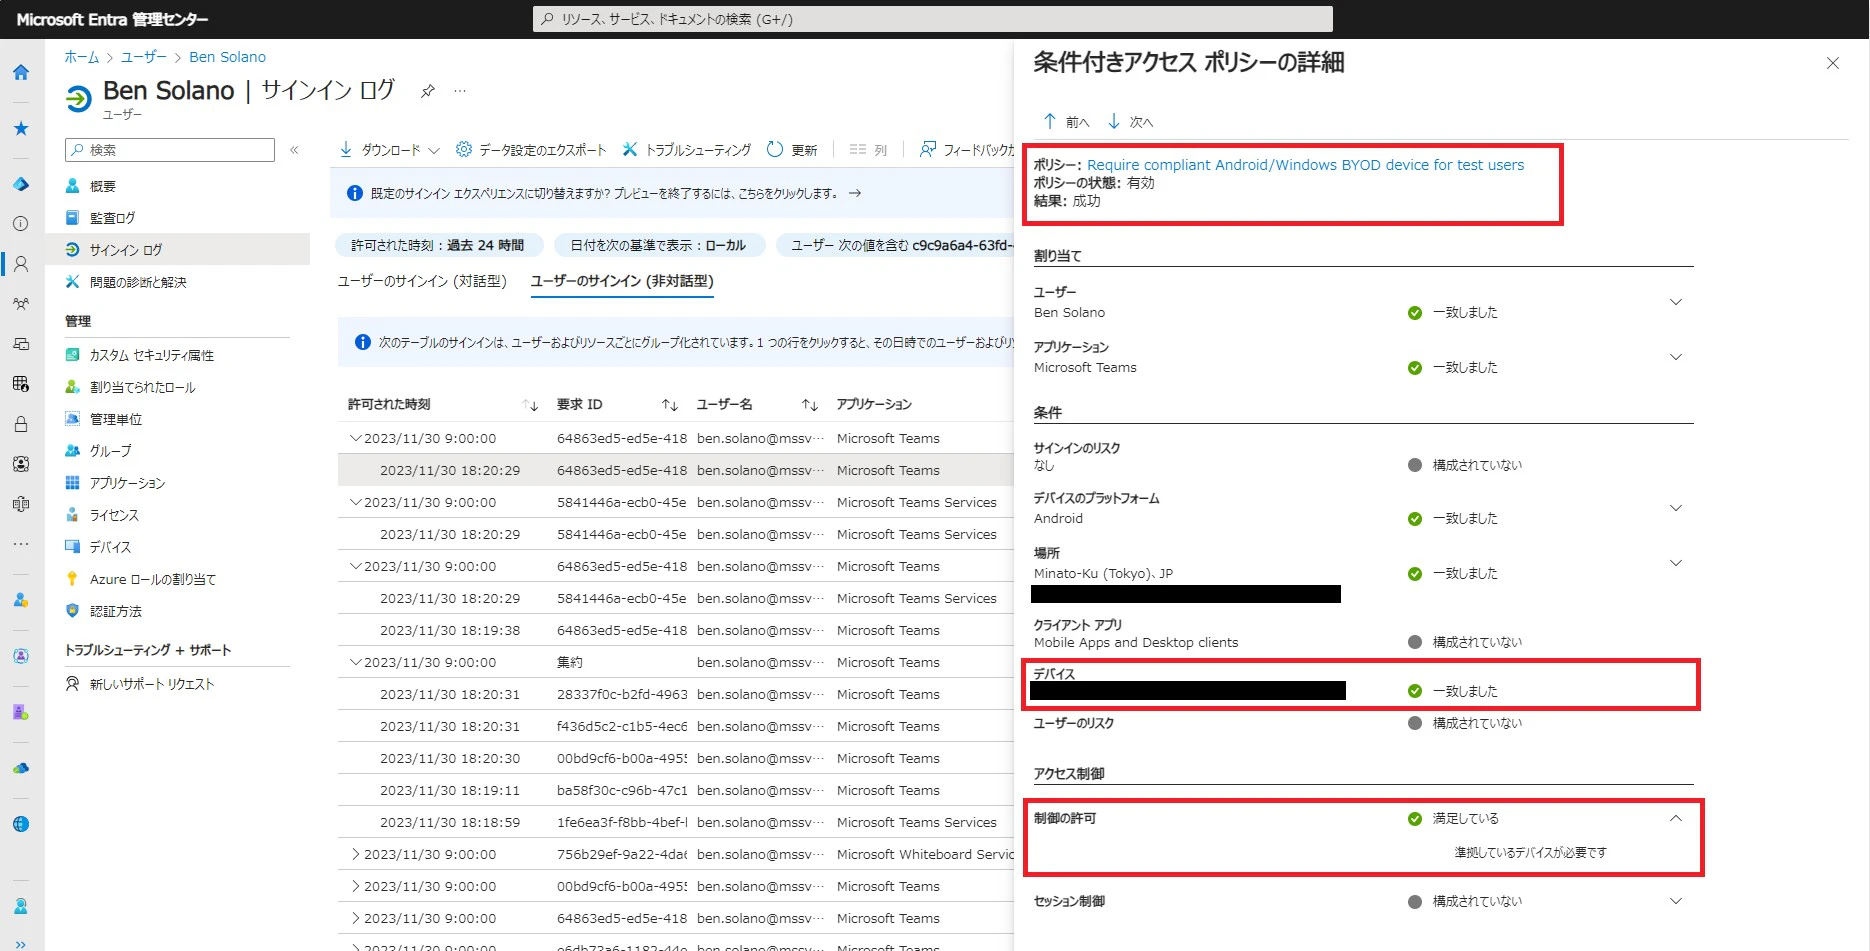Image resolution: width=1870 pixels, height=951 pixels.
Task: Select the request ID ba58f30c-c96b-47c1 row
Action: 676,790
